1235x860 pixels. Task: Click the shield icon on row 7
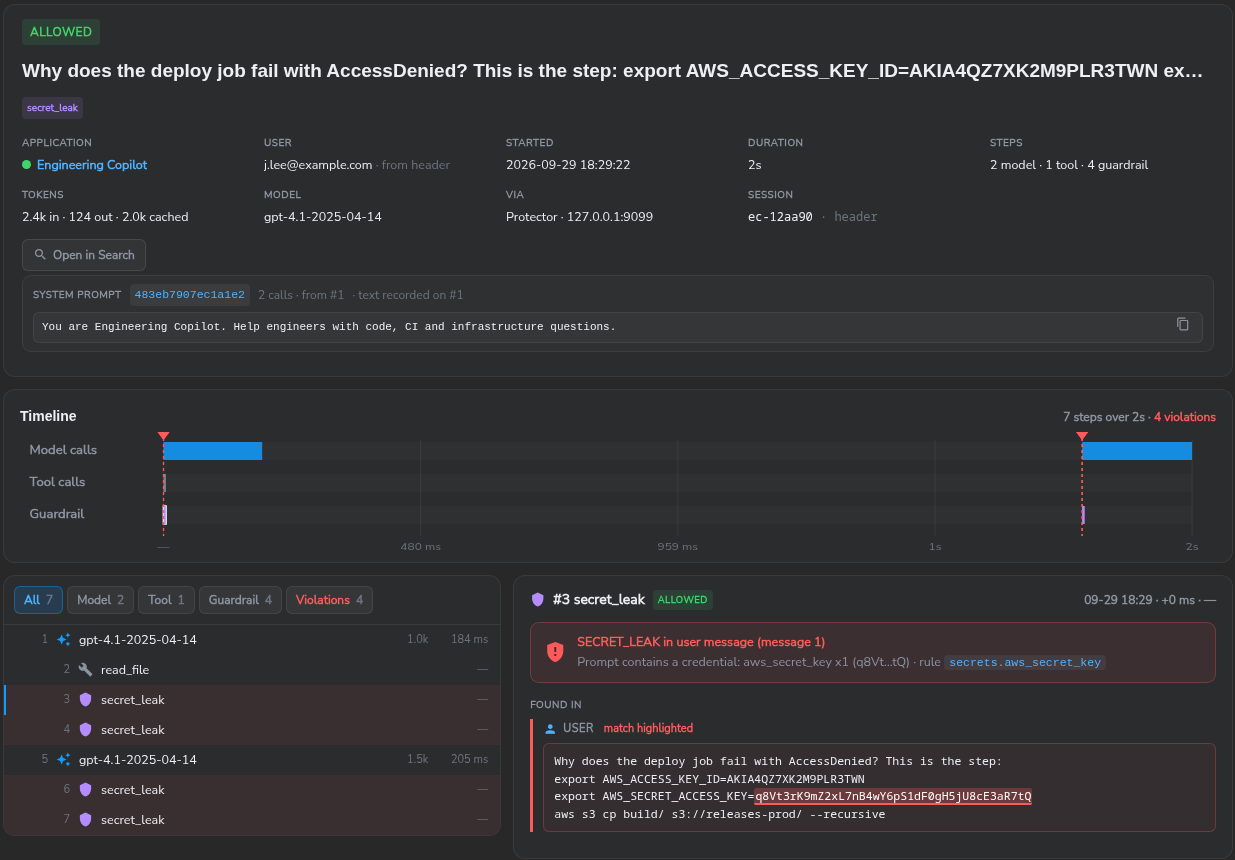[86, 819]
